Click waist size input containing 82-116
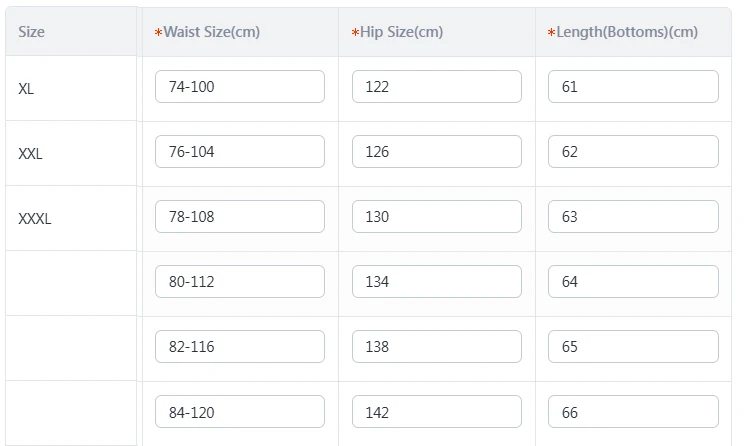 click(240, 346)
